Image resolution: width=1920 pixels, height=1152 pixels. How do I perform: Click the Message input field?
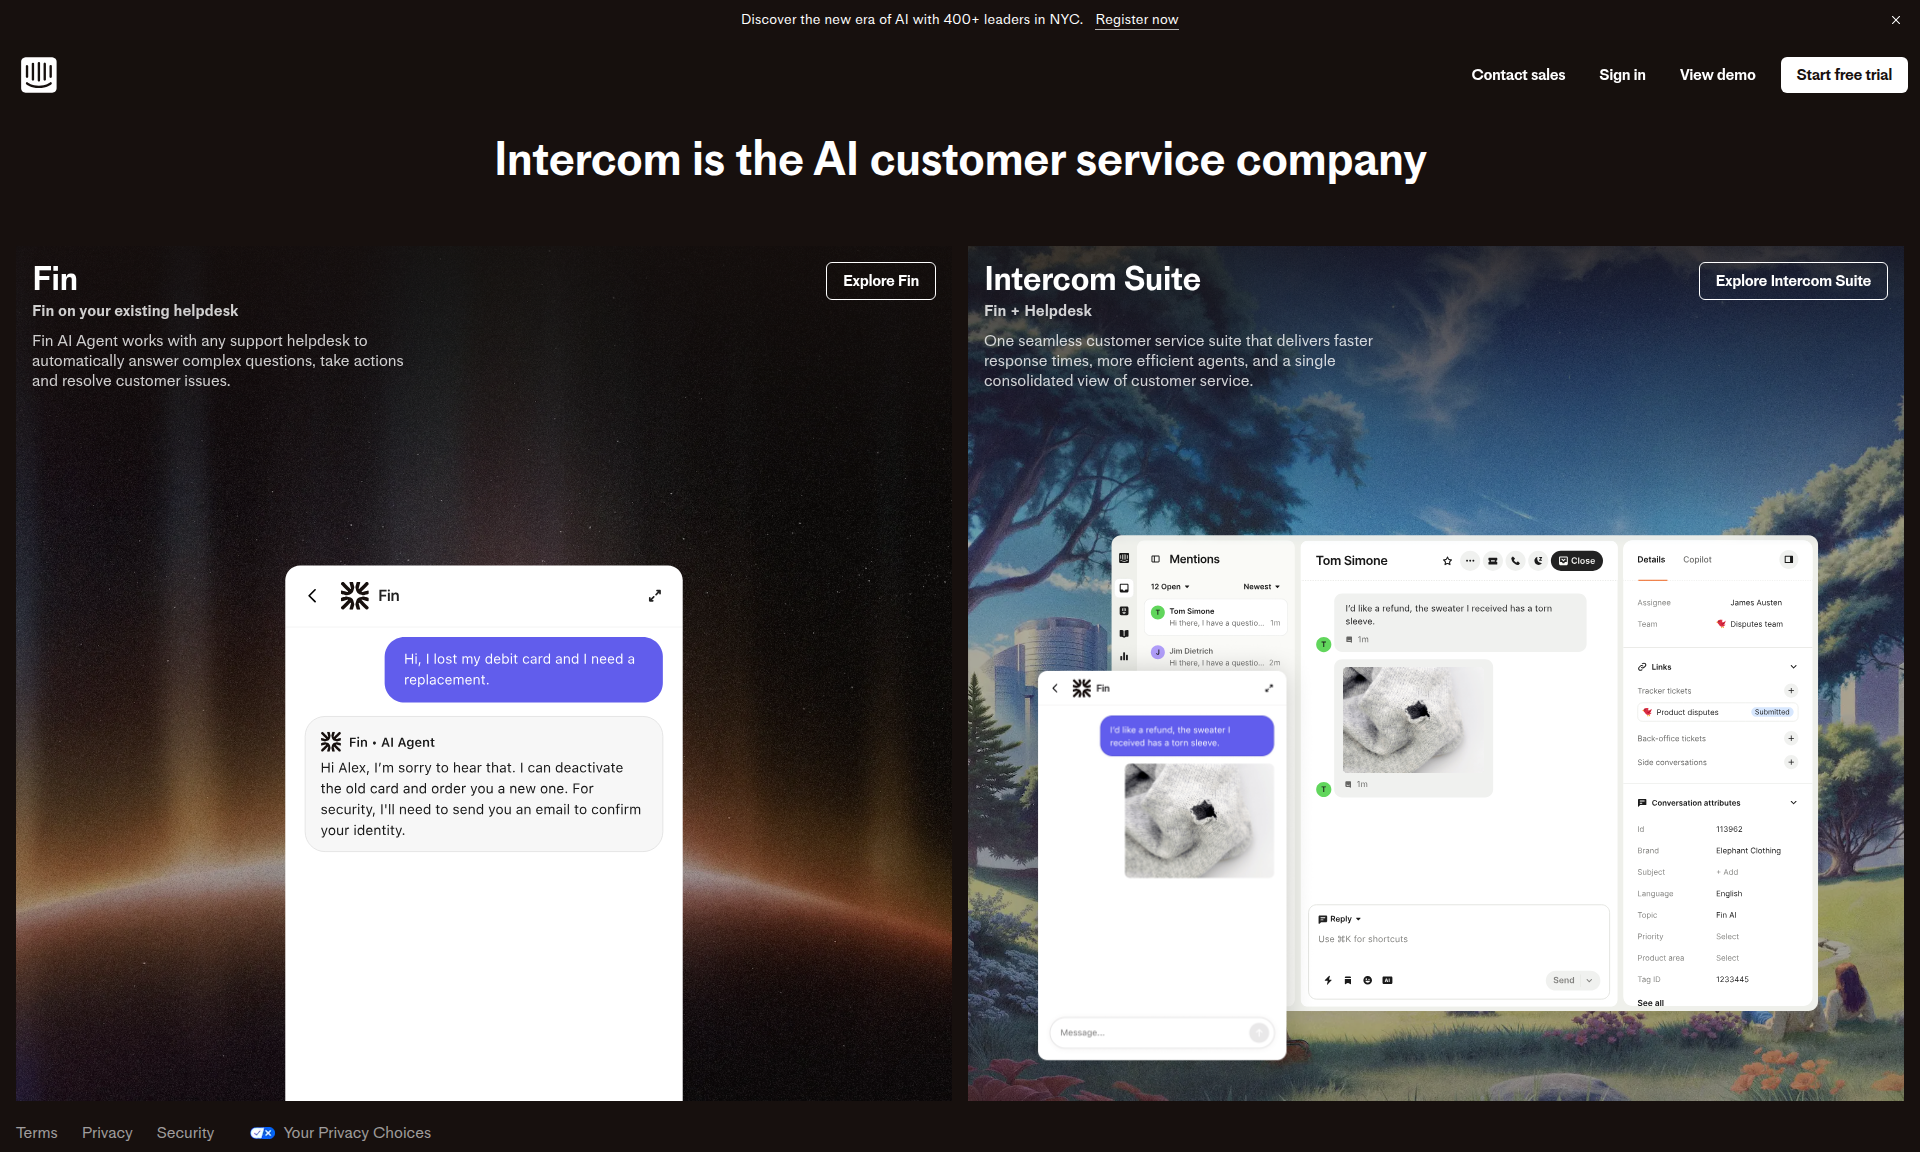point(1152,1033)
